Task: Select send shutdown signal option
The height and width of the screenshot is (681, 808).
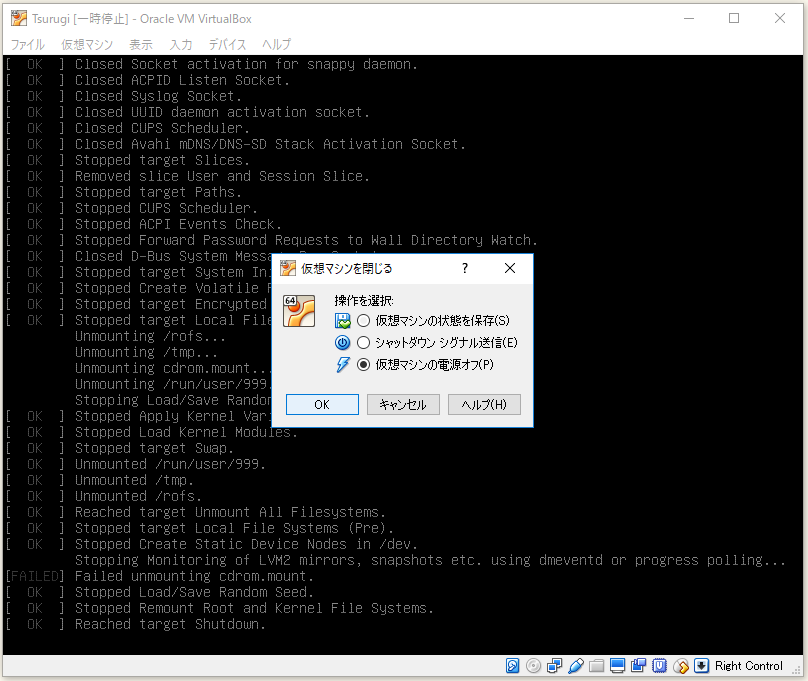Action: click(437, 343)
